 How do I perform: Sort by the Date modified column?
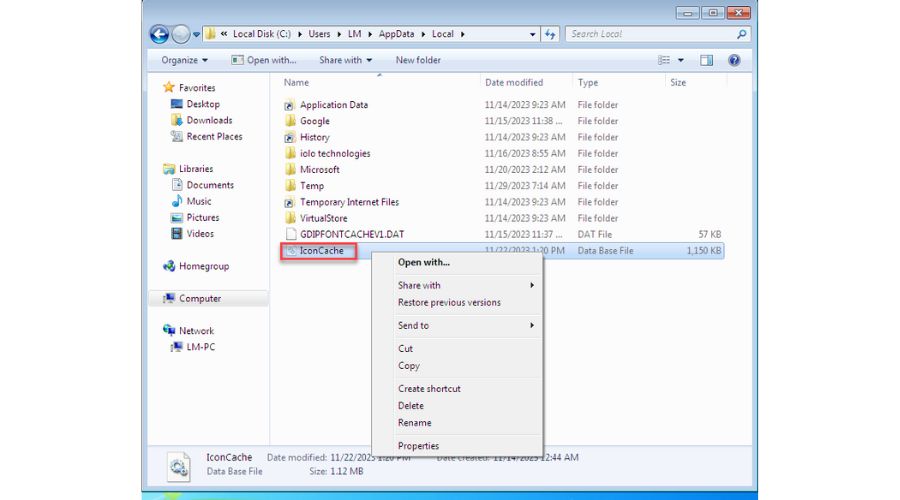514,83
